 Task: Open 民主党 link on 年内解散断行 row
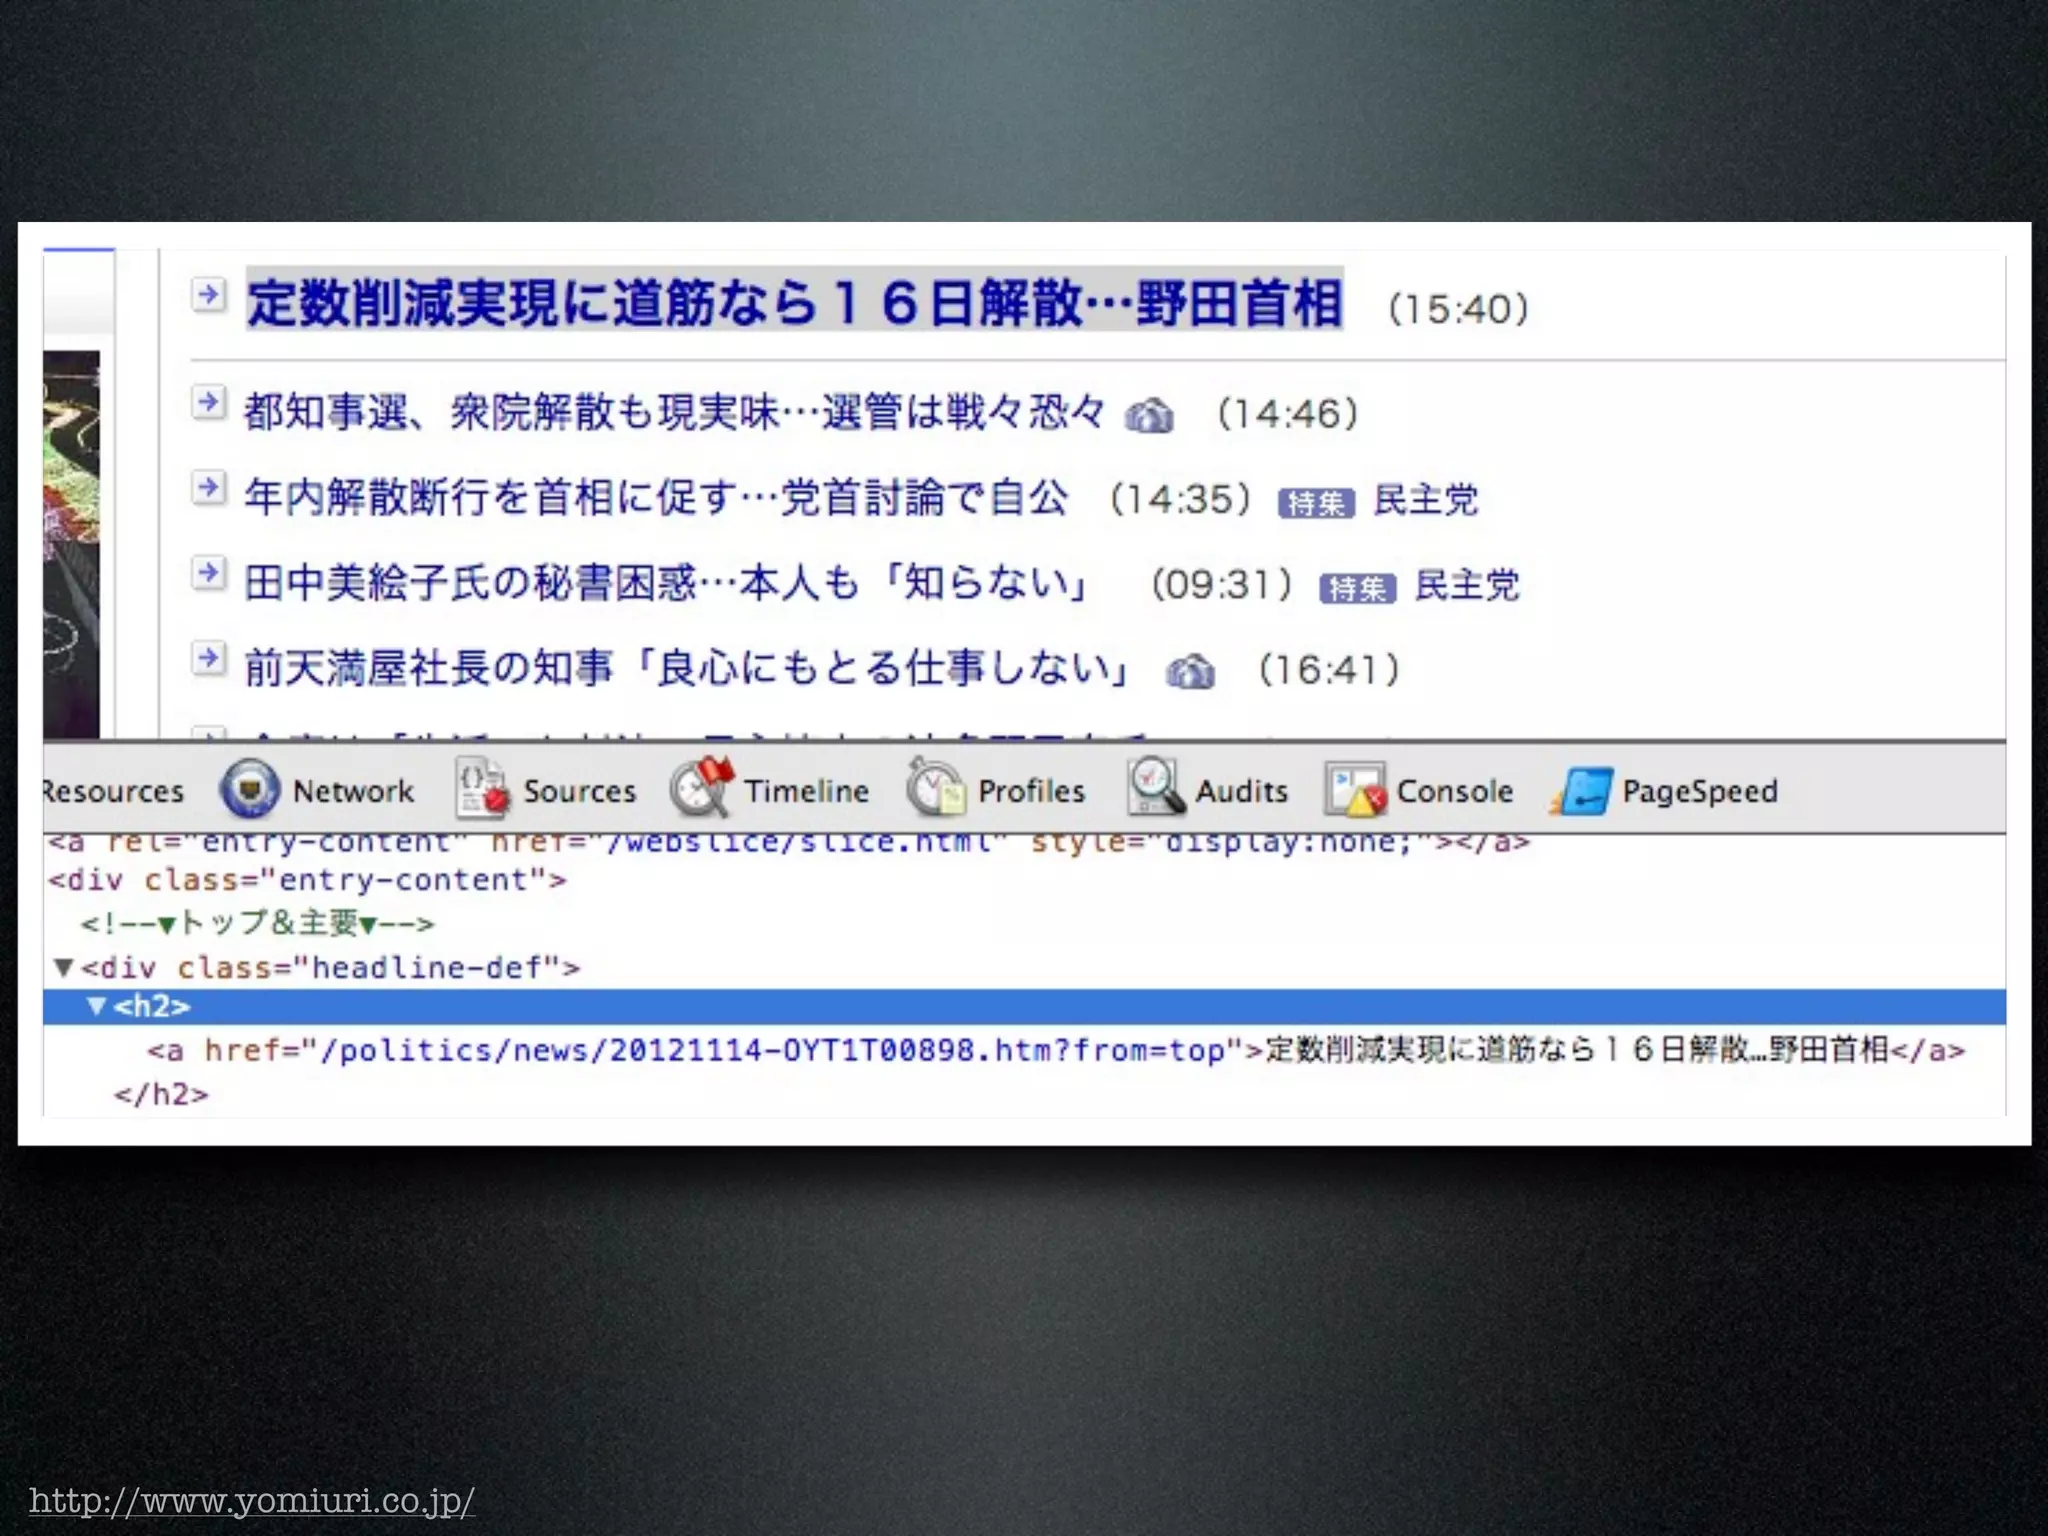tap(1426, 500)
